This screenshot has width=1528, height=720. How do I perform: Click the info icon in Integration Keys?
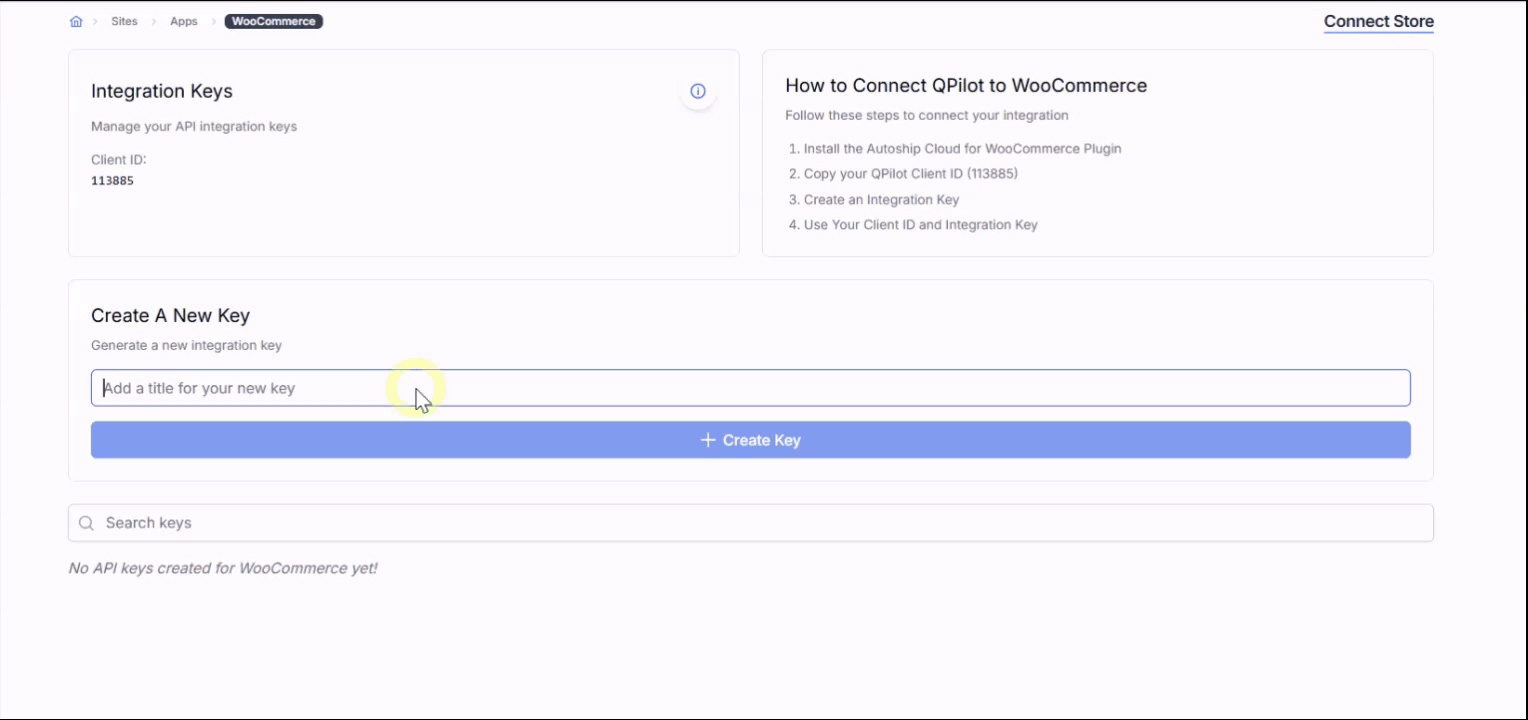point(698,91)
